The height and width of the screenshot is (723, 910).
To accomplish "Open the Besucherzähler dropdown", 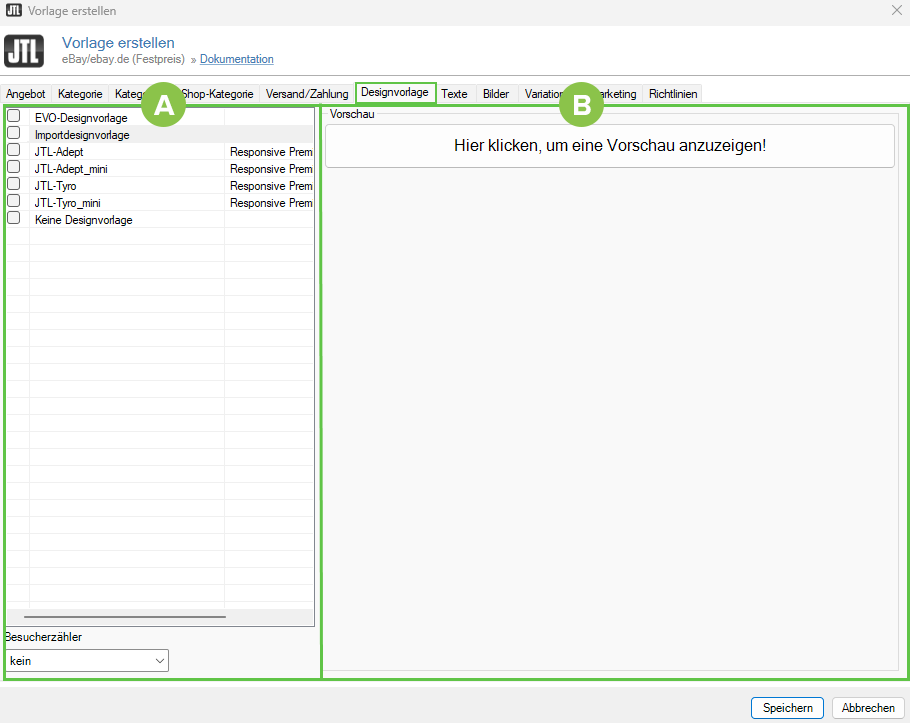I will tap(87, 661).
